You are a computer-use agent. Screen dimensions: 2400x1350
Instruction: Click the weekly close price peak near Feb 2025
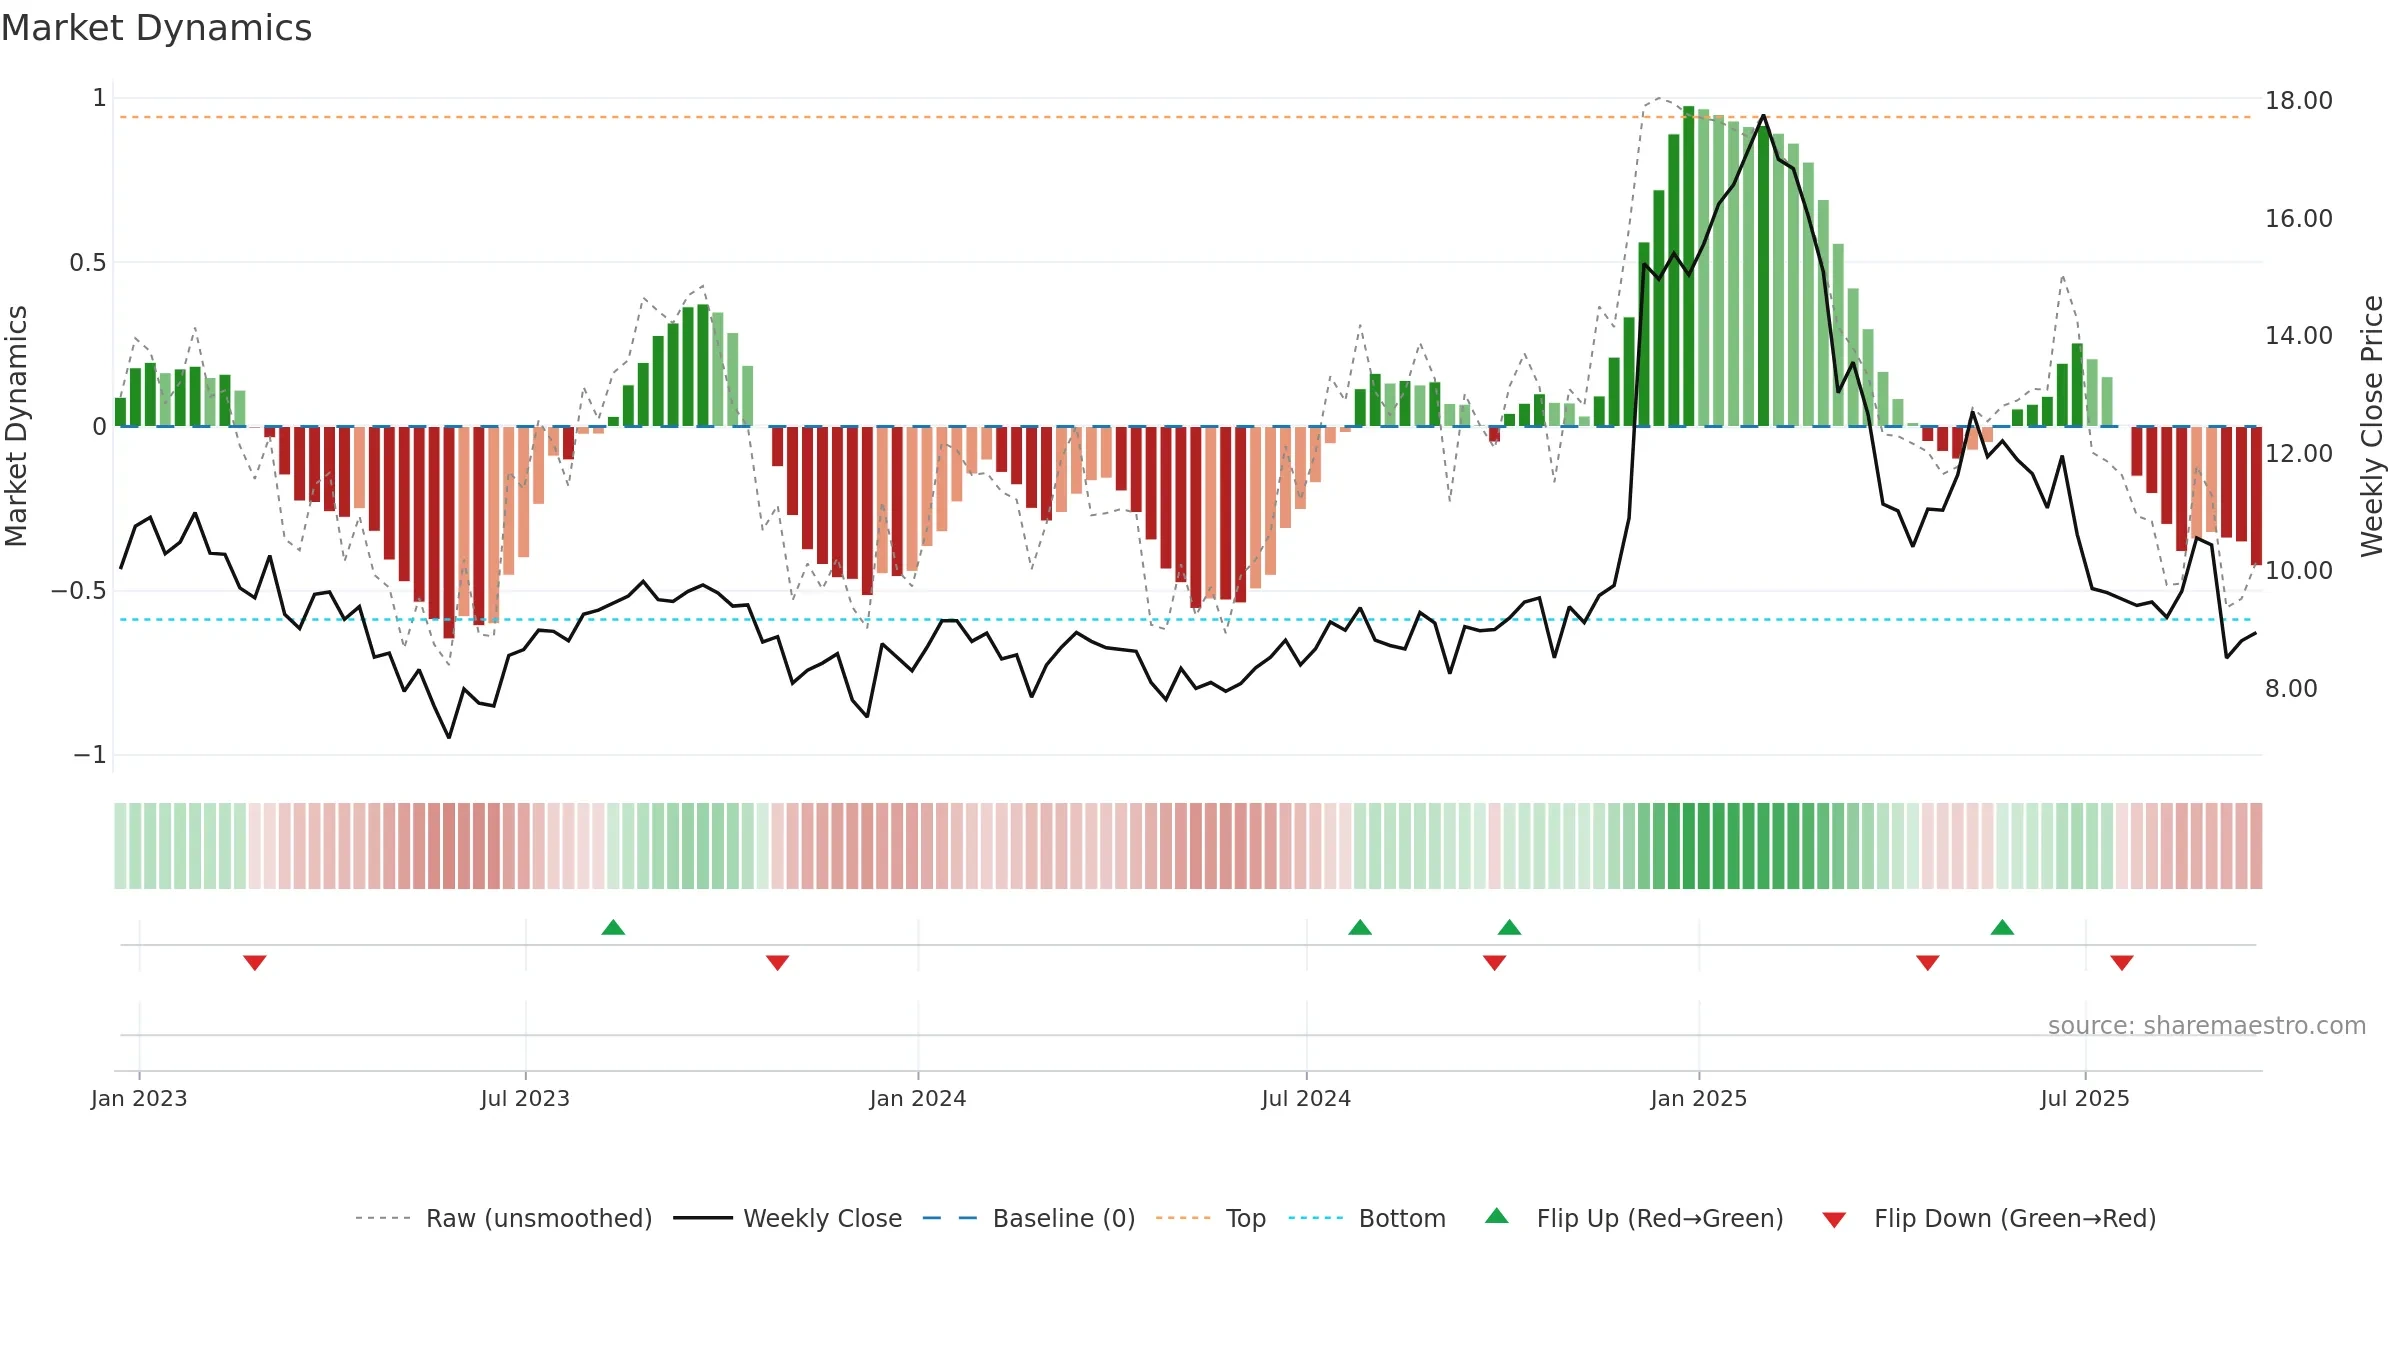pyautogui.click(x=1763, y=116)
